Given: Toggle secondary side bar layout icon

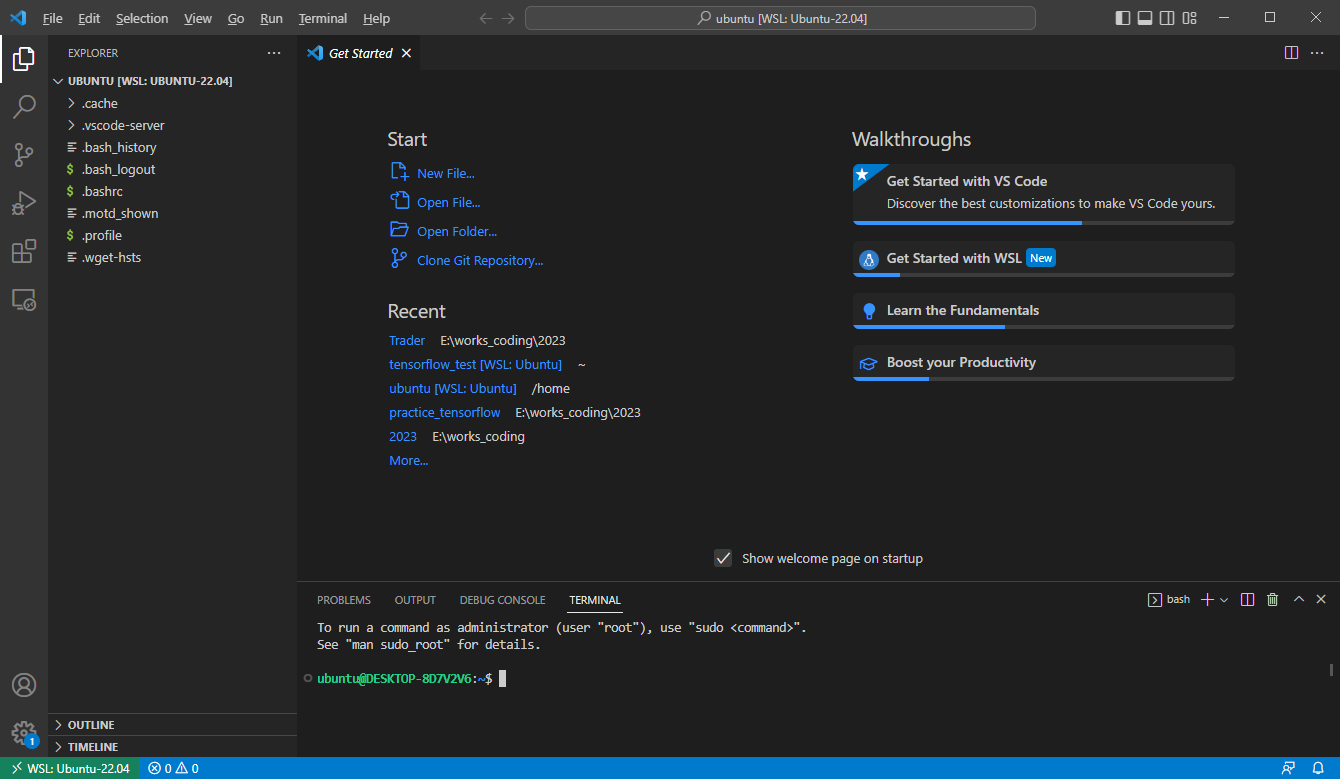Looking at the screenshot, I should click(1167, 18).
